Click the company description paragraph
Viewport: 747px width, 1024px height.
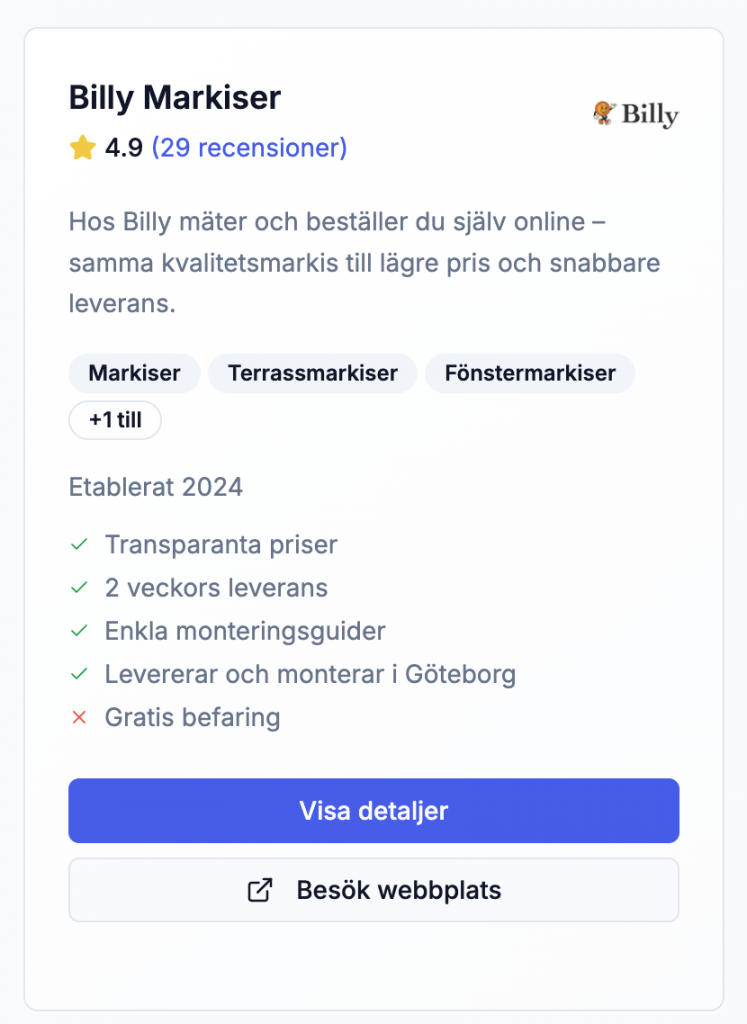pyautogui.click(x=365, y=262)
